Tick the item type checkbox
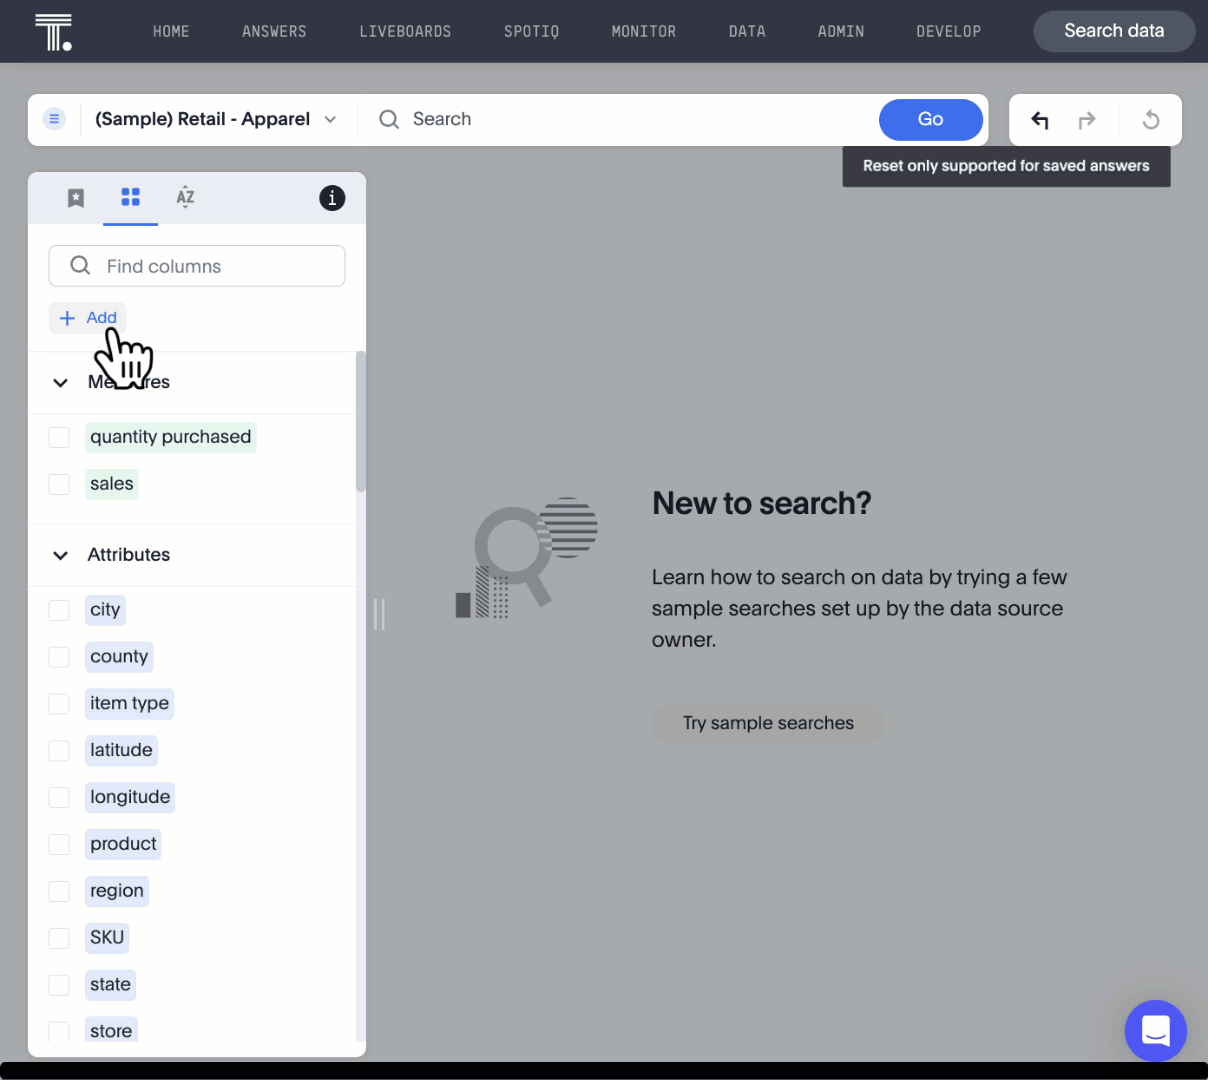The image size is (1208, 1080). 59,704
